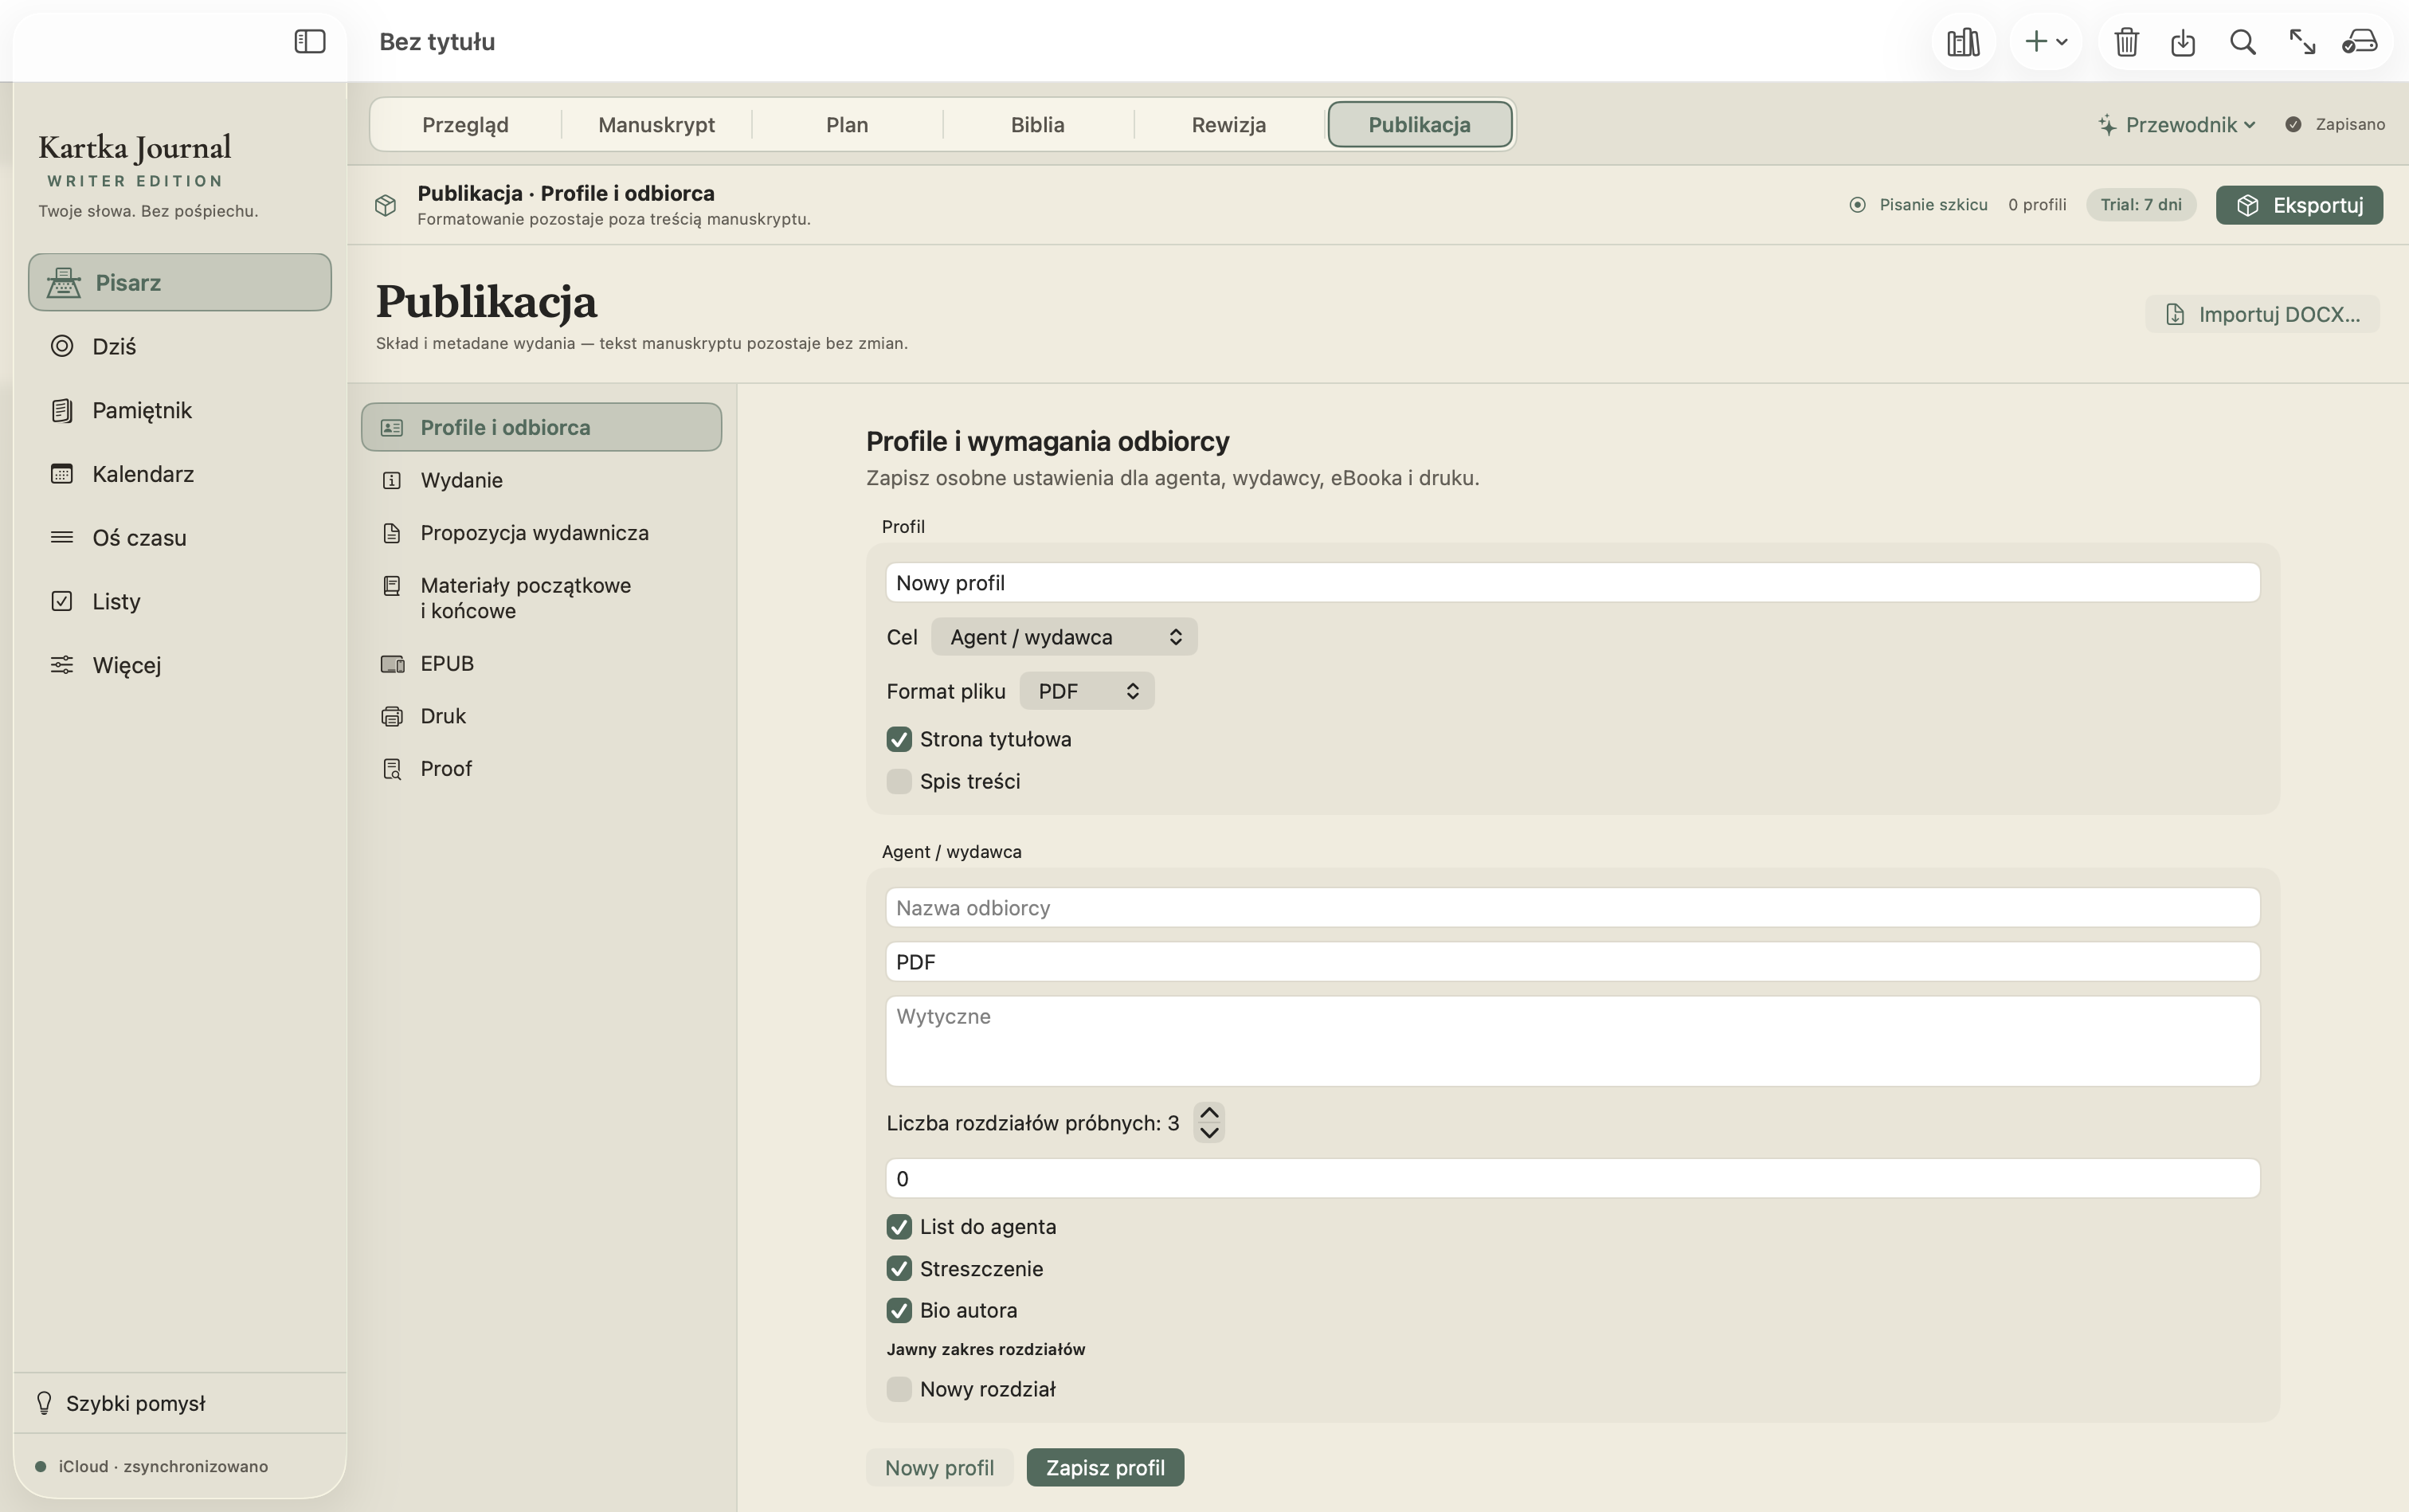Open the Proof section
The image size is (2409, 1512).
(x=541, y=769)
